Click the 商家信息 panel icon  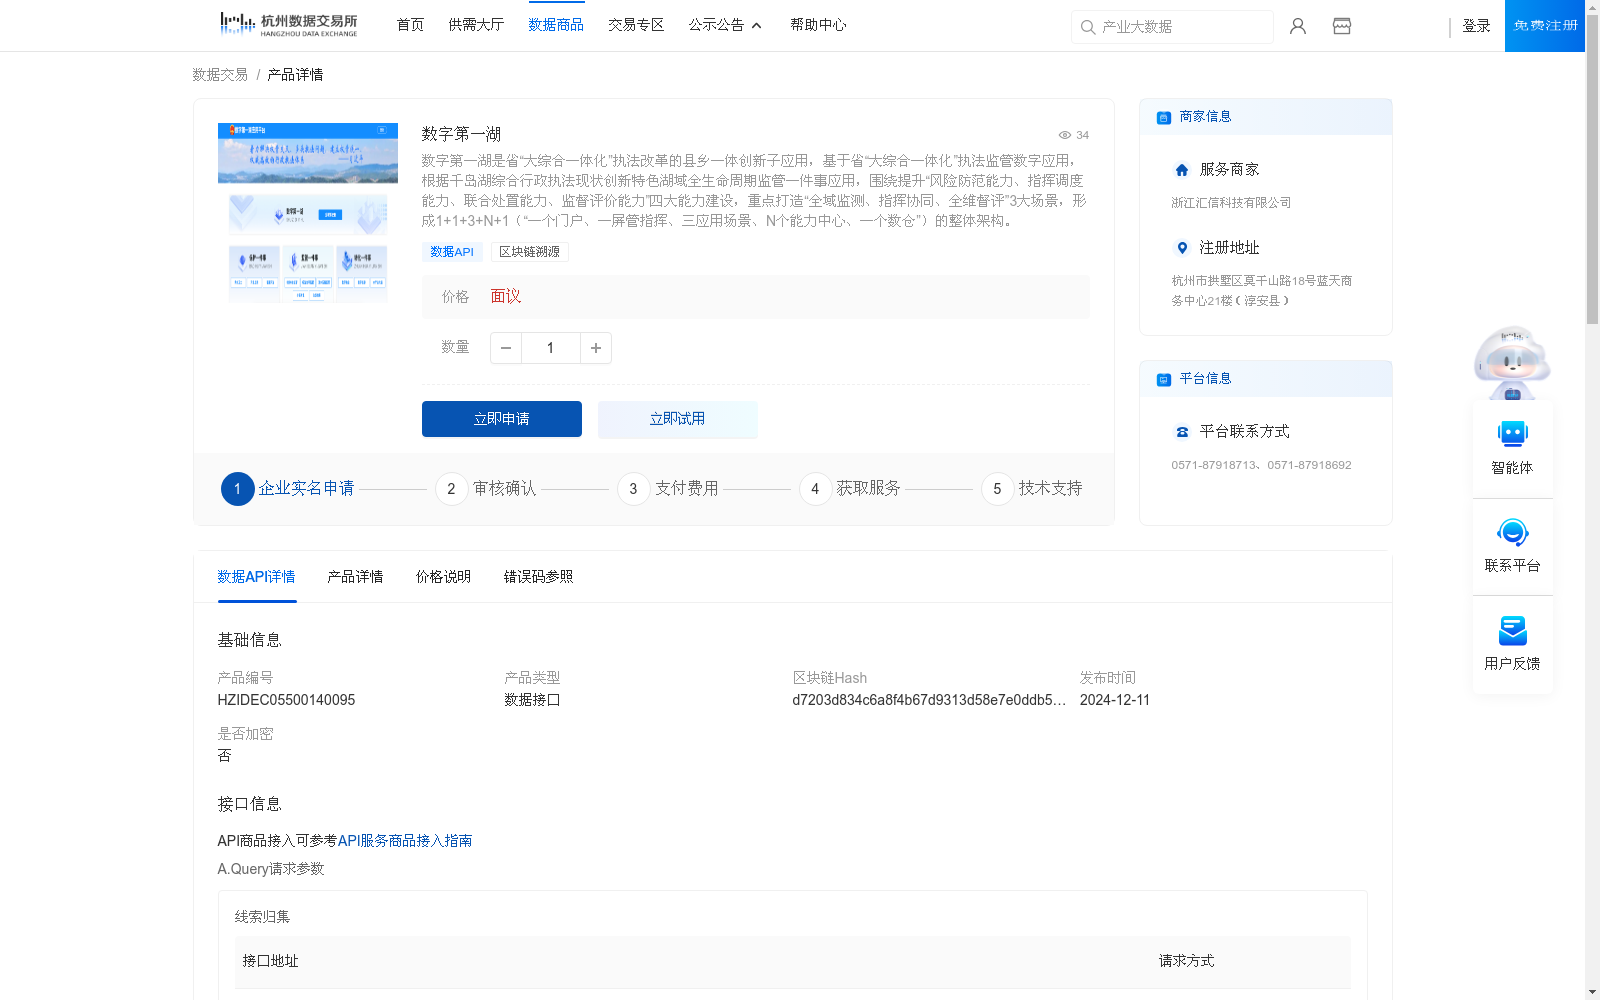pos(1164,117)
